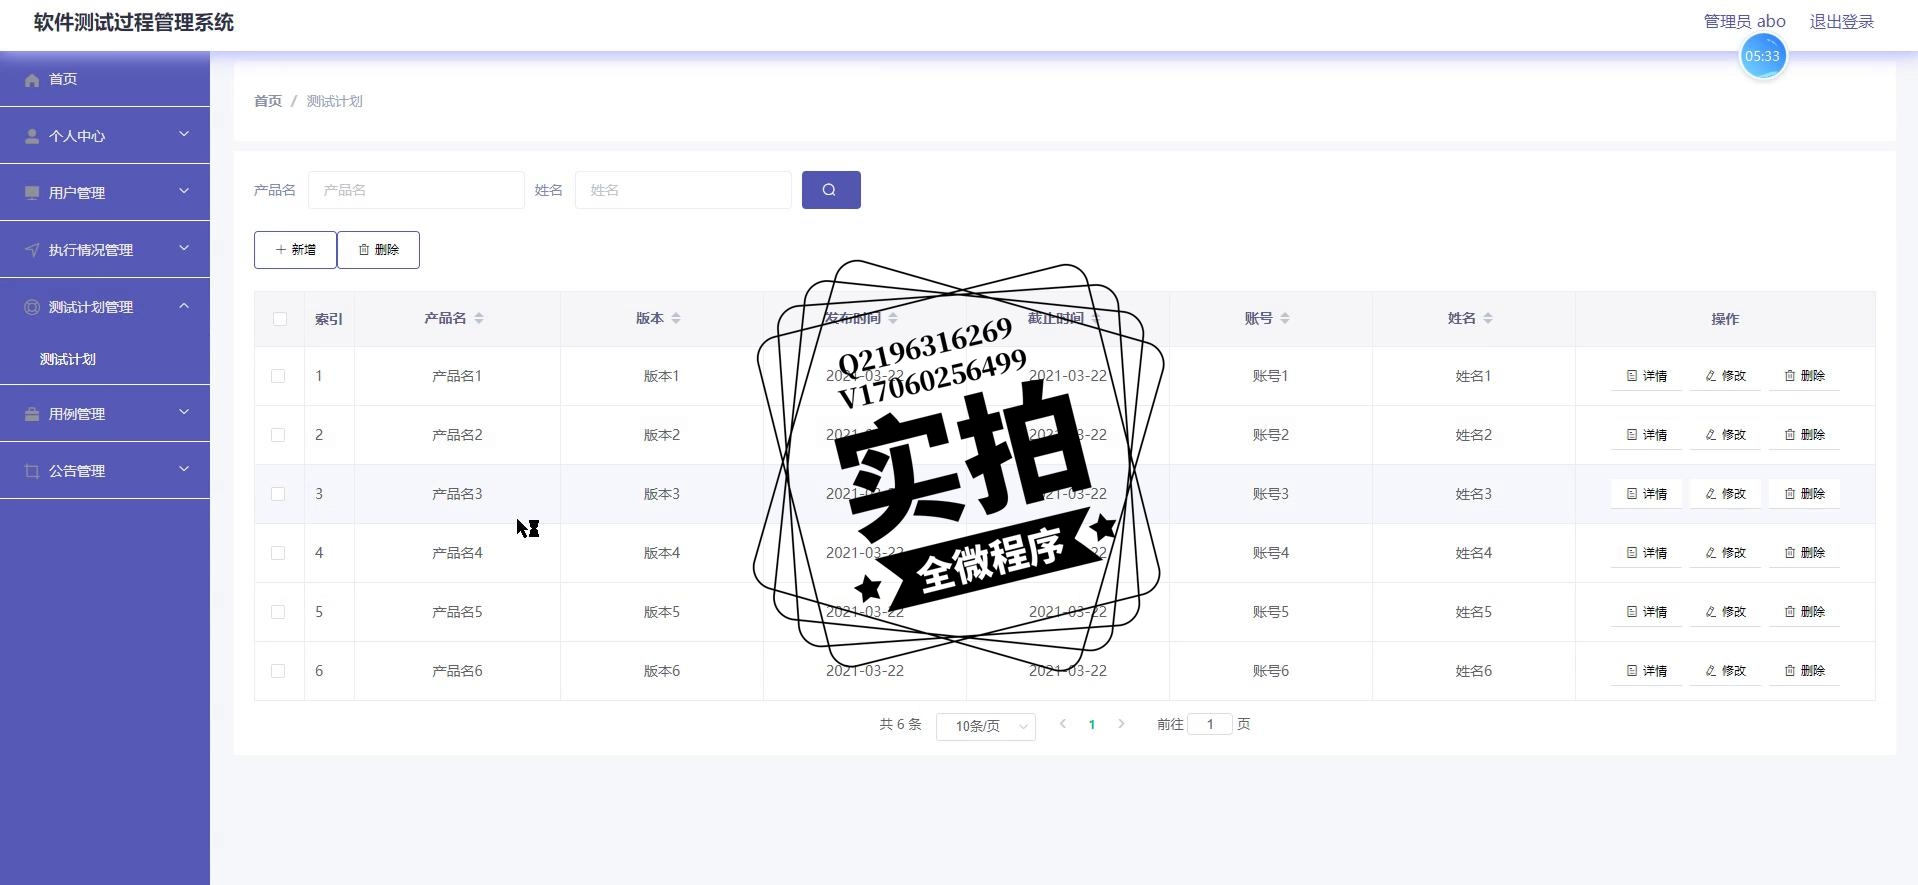Image resolution: width=1918 pixels, height=885 pixels.
Task: Click the 测试计划管理 circle icon
Action: coord(32,307)
